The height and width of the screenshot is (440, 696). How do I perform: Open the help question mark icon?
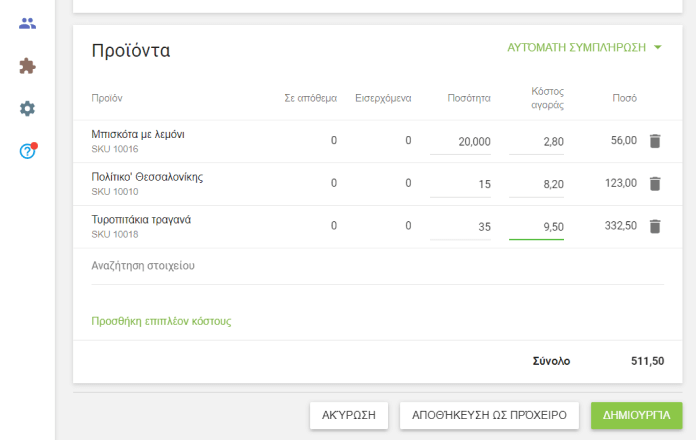click(28, 151)
